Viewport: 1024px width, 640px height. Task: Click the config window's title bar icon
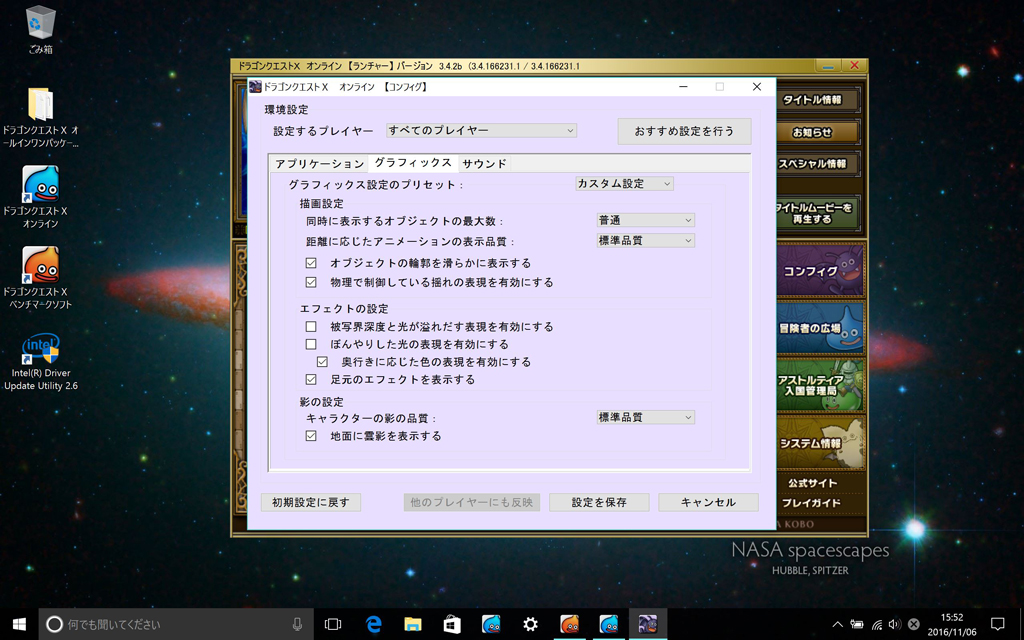tap(255, 86)
